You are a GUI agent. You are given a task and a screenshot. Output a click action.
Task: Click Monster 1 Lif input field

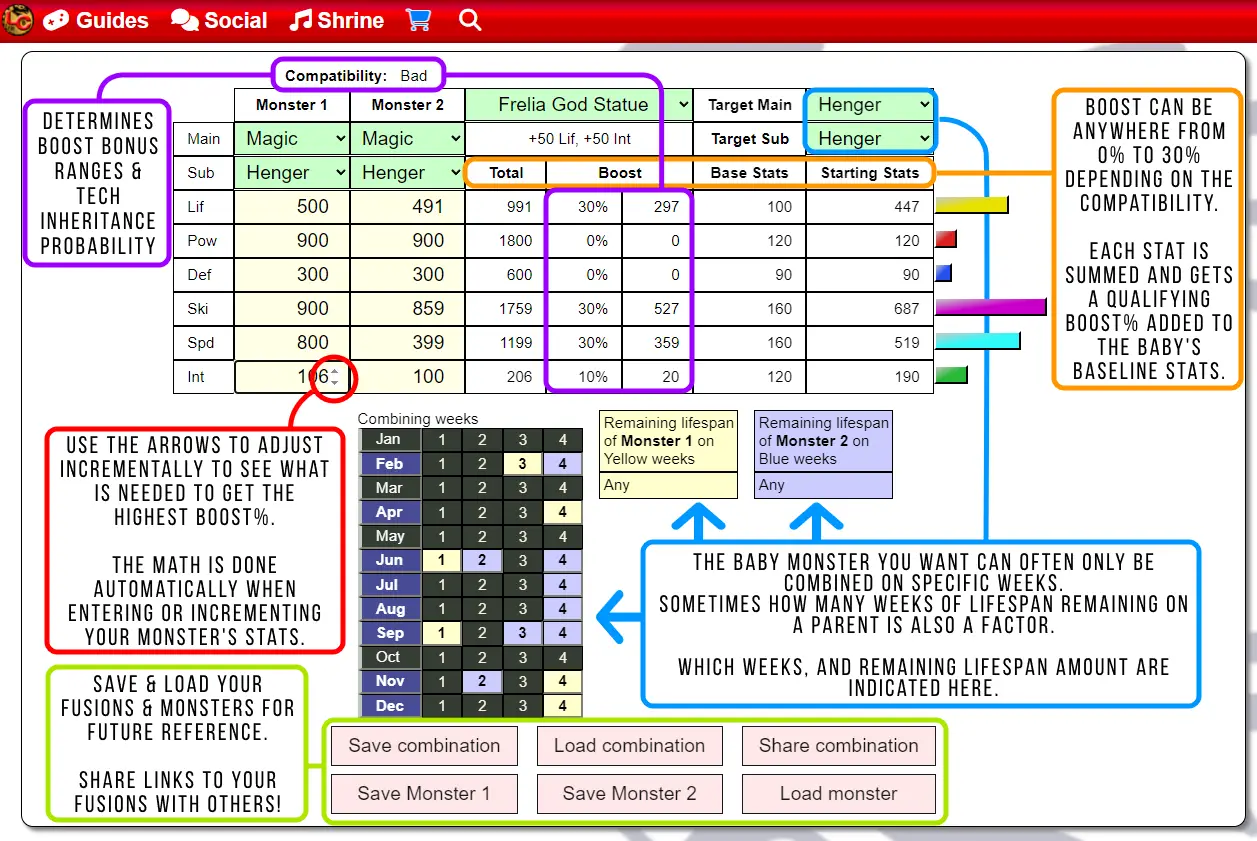tap(292, 207)
